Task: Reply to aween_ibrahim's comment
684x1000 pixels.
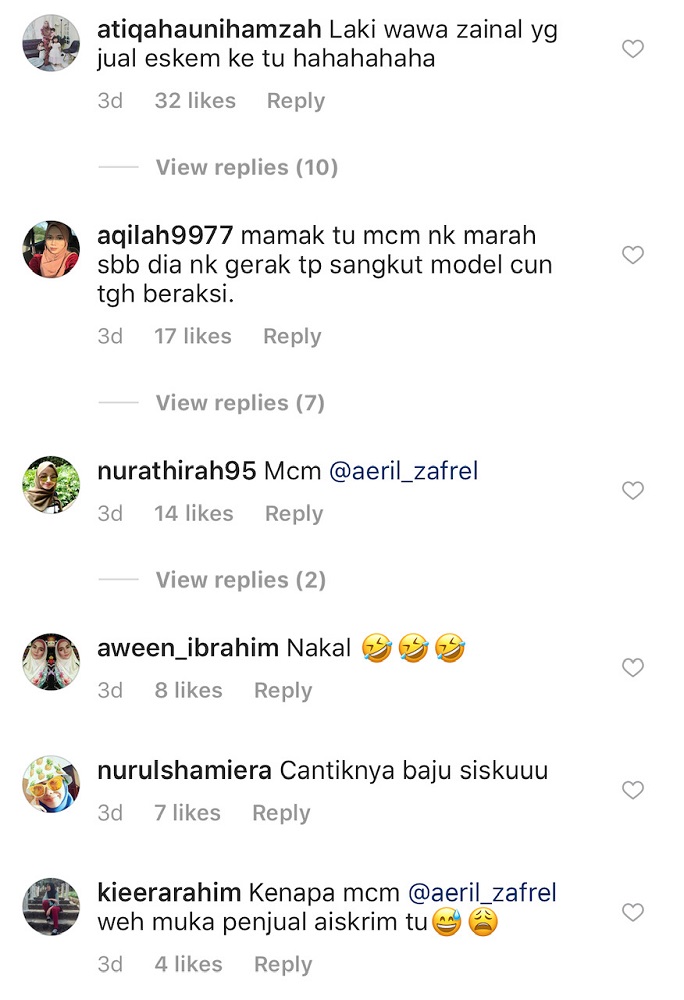Action: point(283,690)
